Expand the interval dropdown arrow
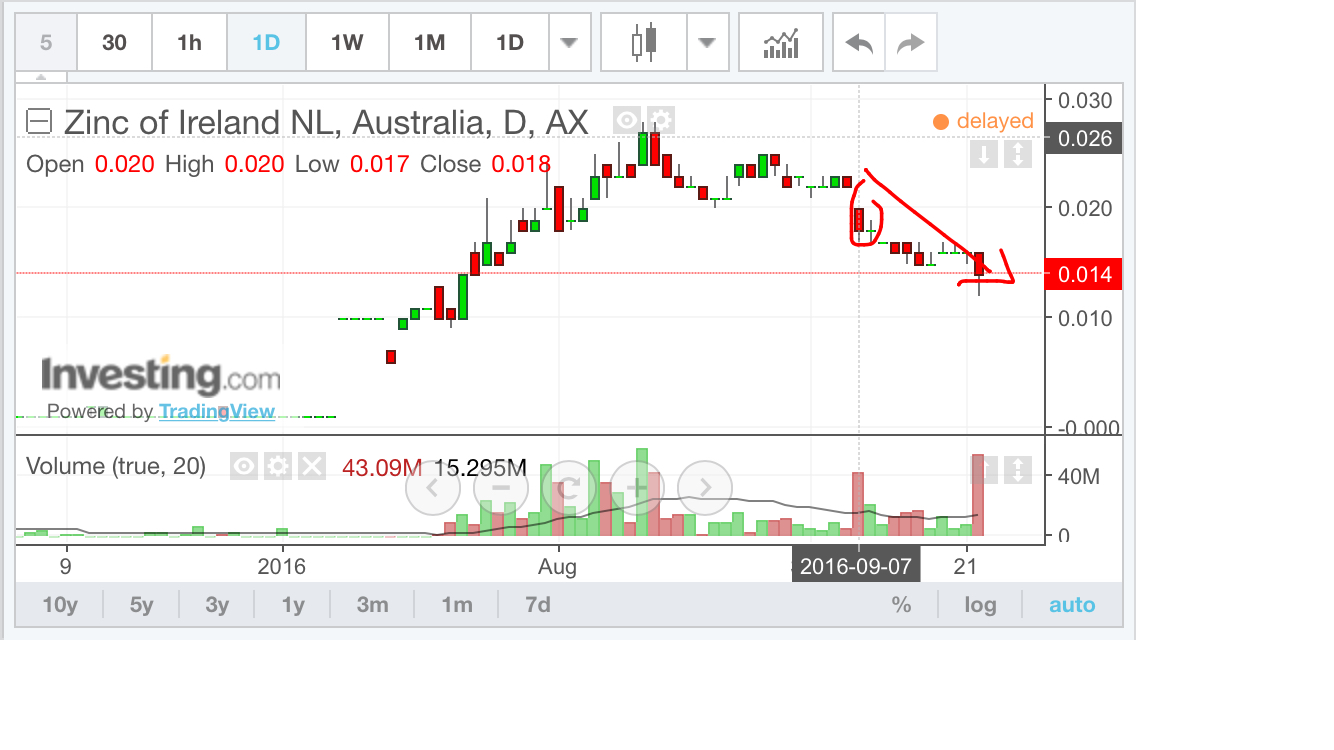The height and width of the screenshot is (750, 1334). 569,43
